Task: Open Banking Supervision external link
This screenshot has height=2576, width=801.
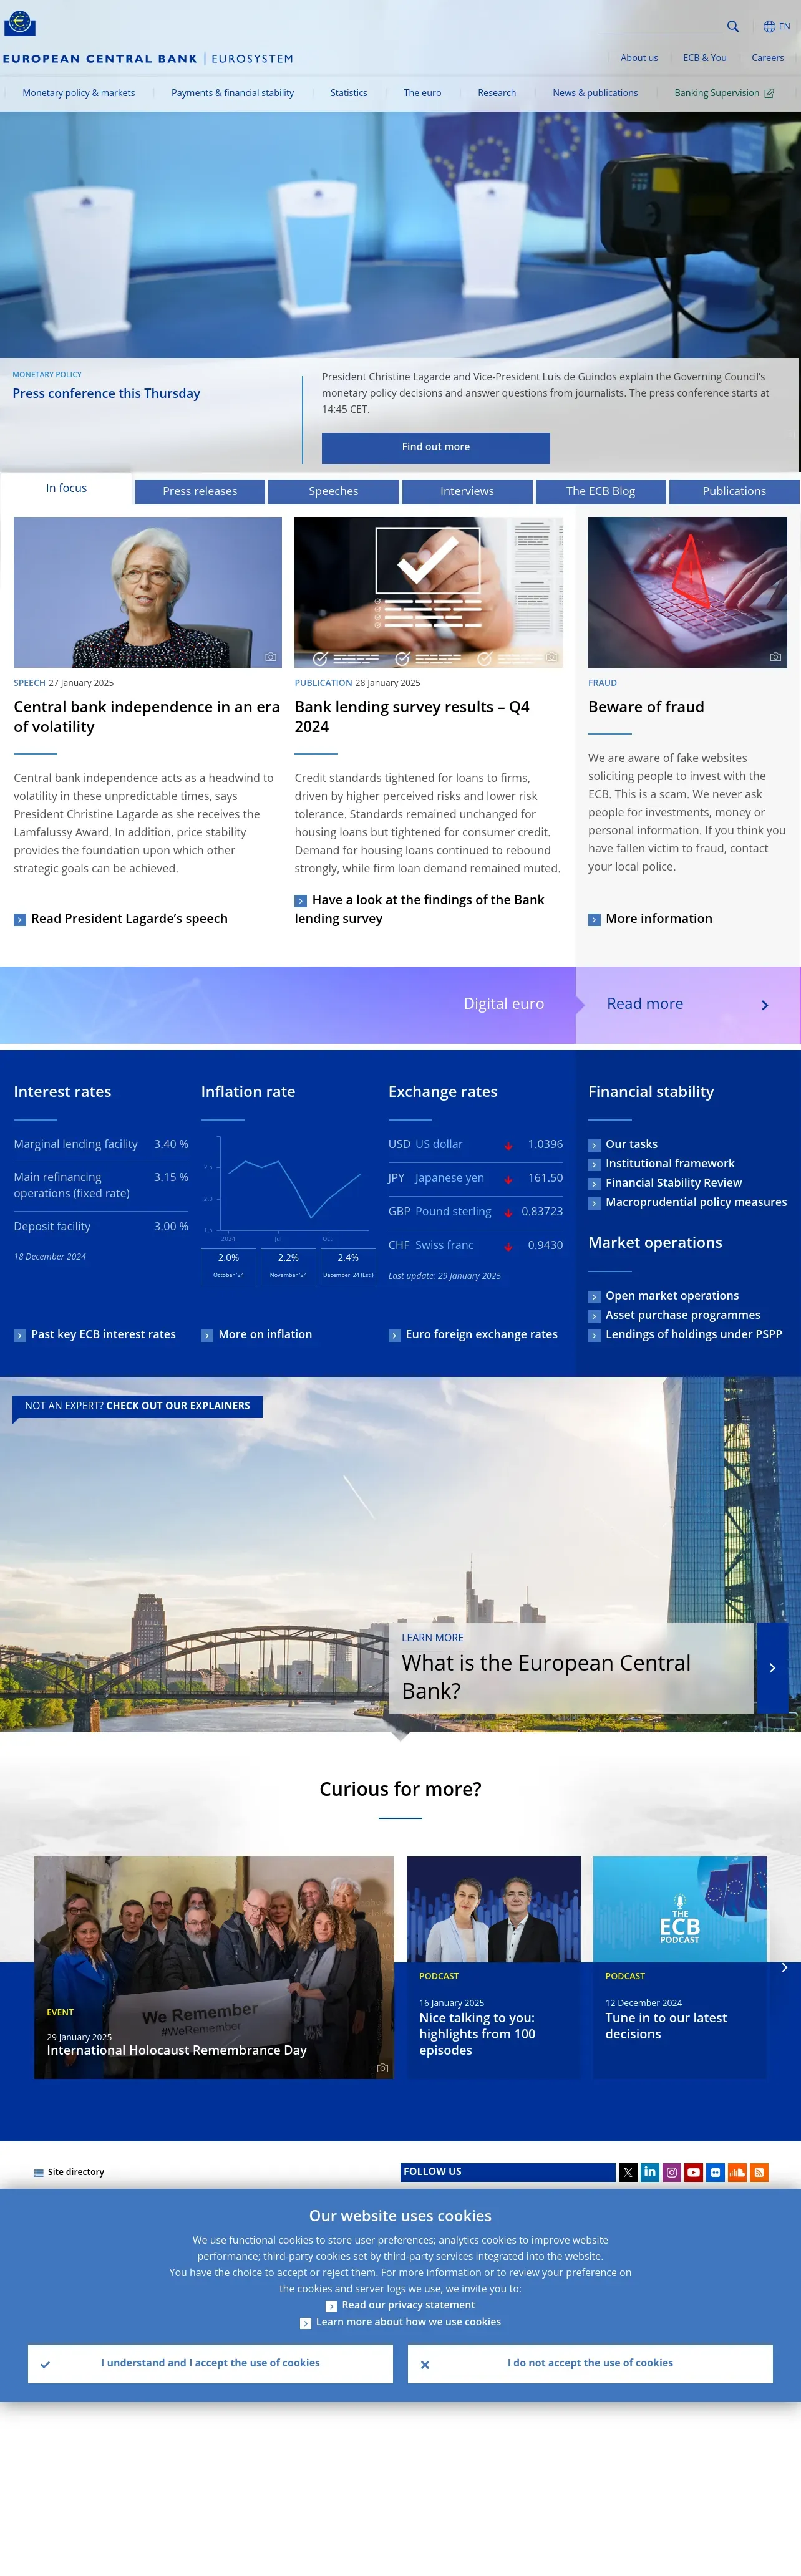Action: [724, 93]
